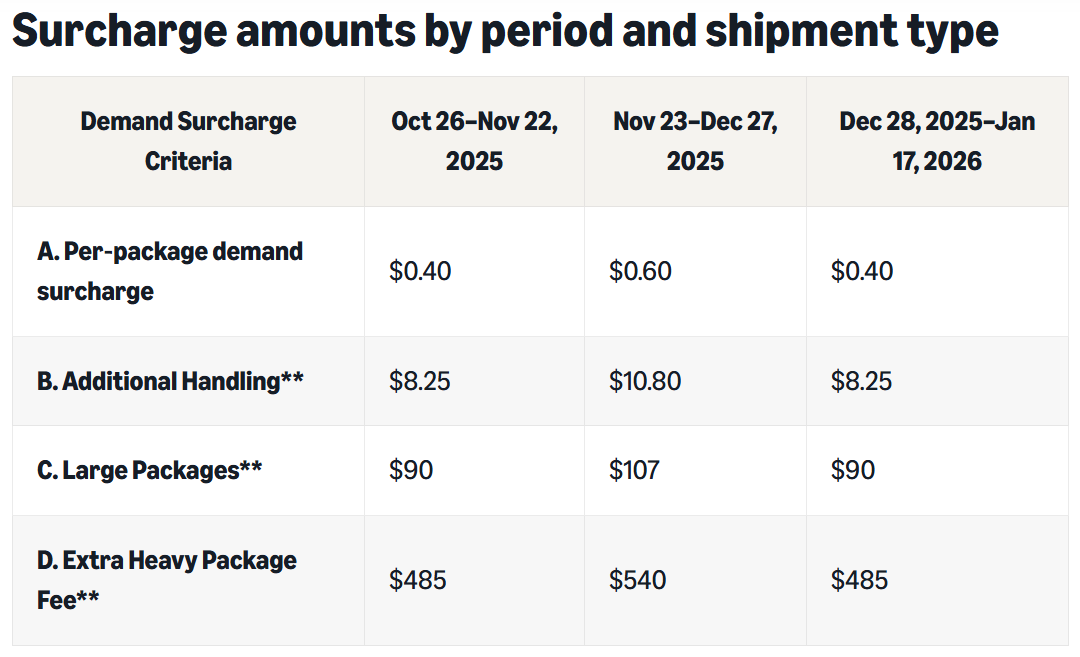Click the "Dec 28, 2025–Jan 17, 2026" header
1080x657 pixels.
pos(937,141)
